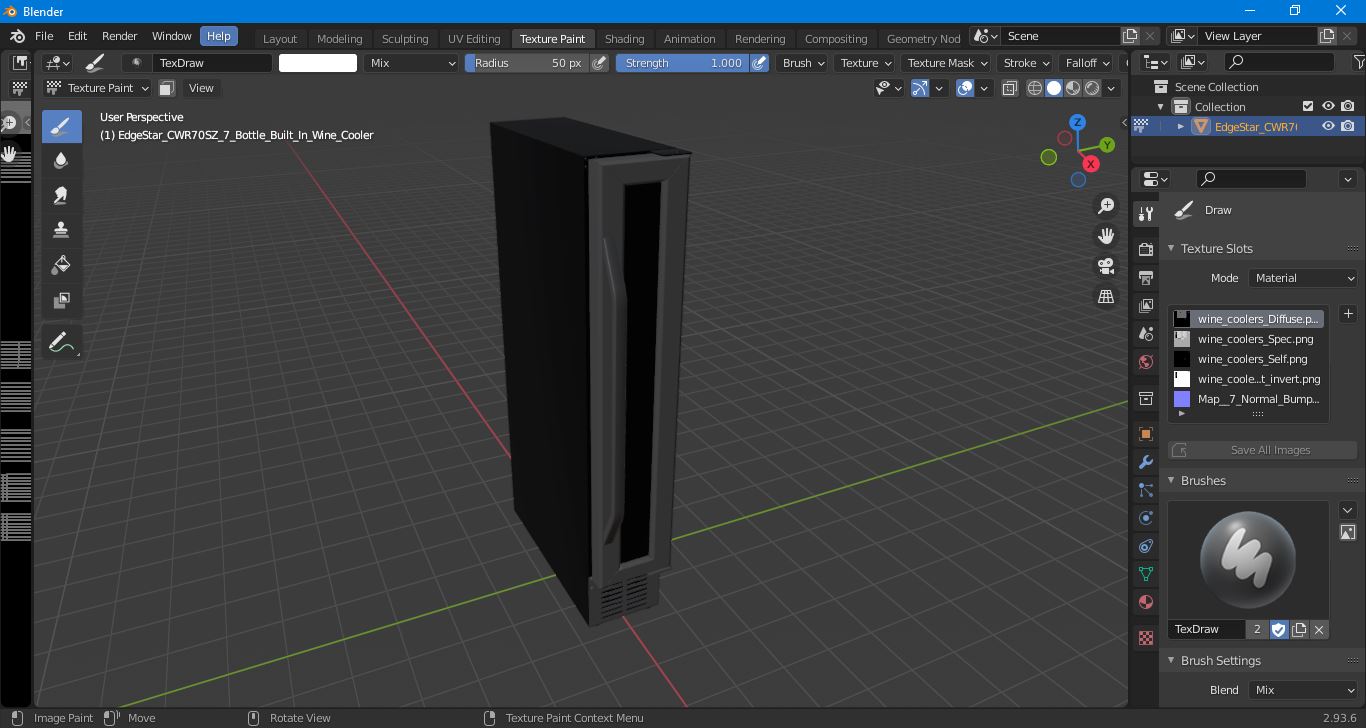
Task: Switch perspective/orthographic grid icon
Action: click(x=1106, y=296)
